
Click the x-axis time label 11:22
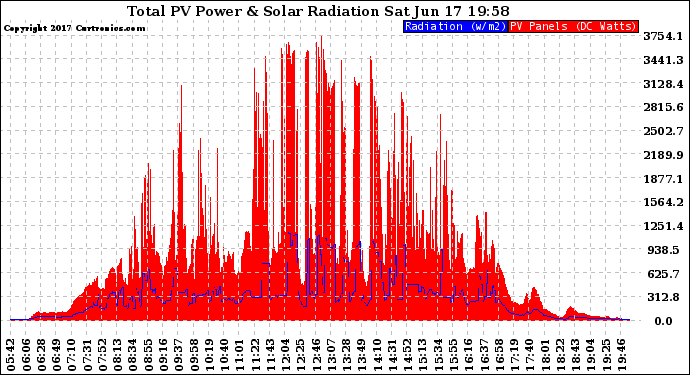click(255, 355)
